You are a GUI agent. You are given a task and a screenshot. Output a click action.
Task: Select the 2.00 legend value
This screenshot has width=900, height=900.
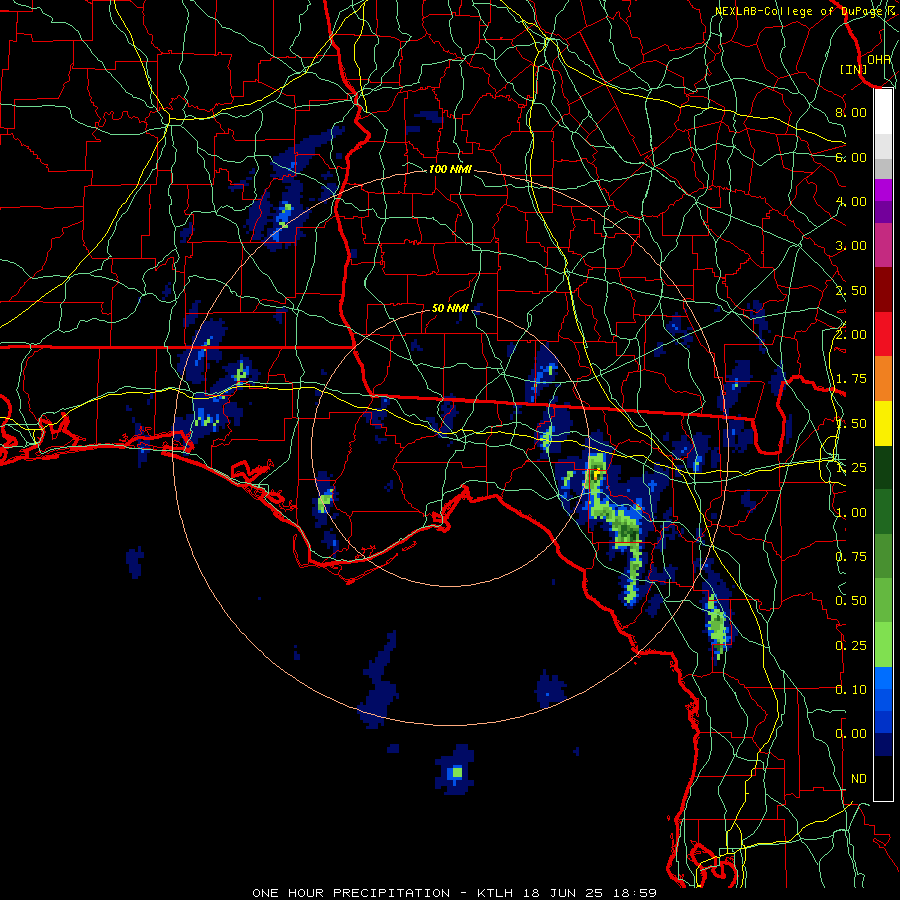pos(851,335)
